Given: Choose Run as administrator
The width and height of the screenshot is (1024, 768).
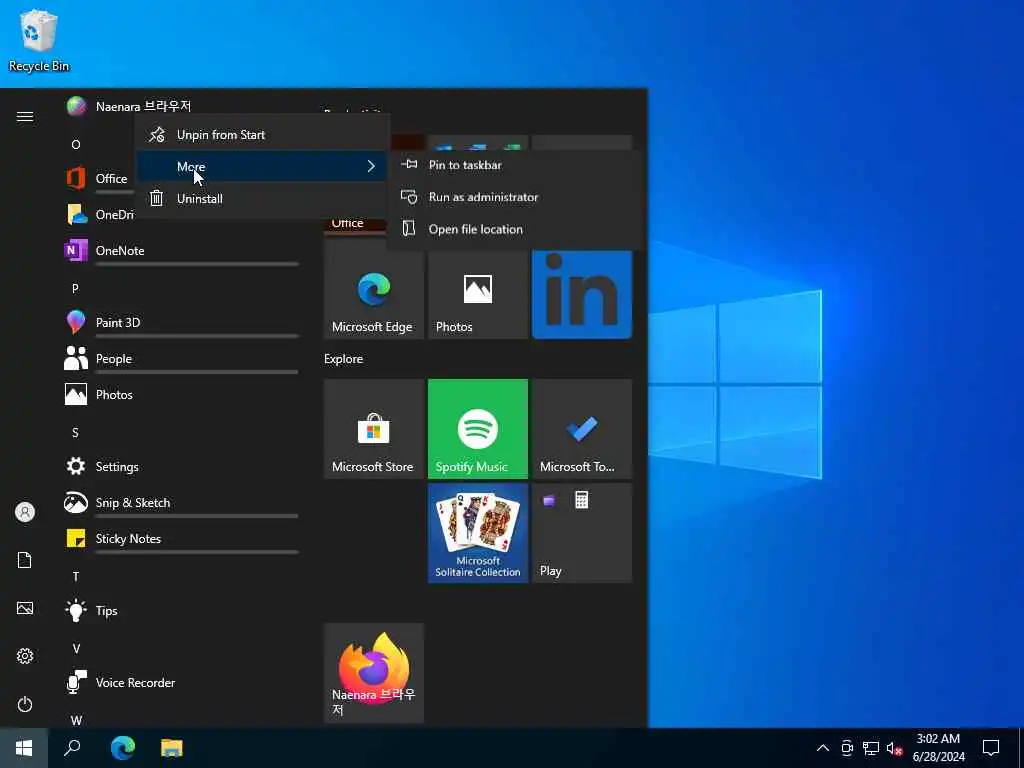Looking at the screenshot, I should pos(516,197).
